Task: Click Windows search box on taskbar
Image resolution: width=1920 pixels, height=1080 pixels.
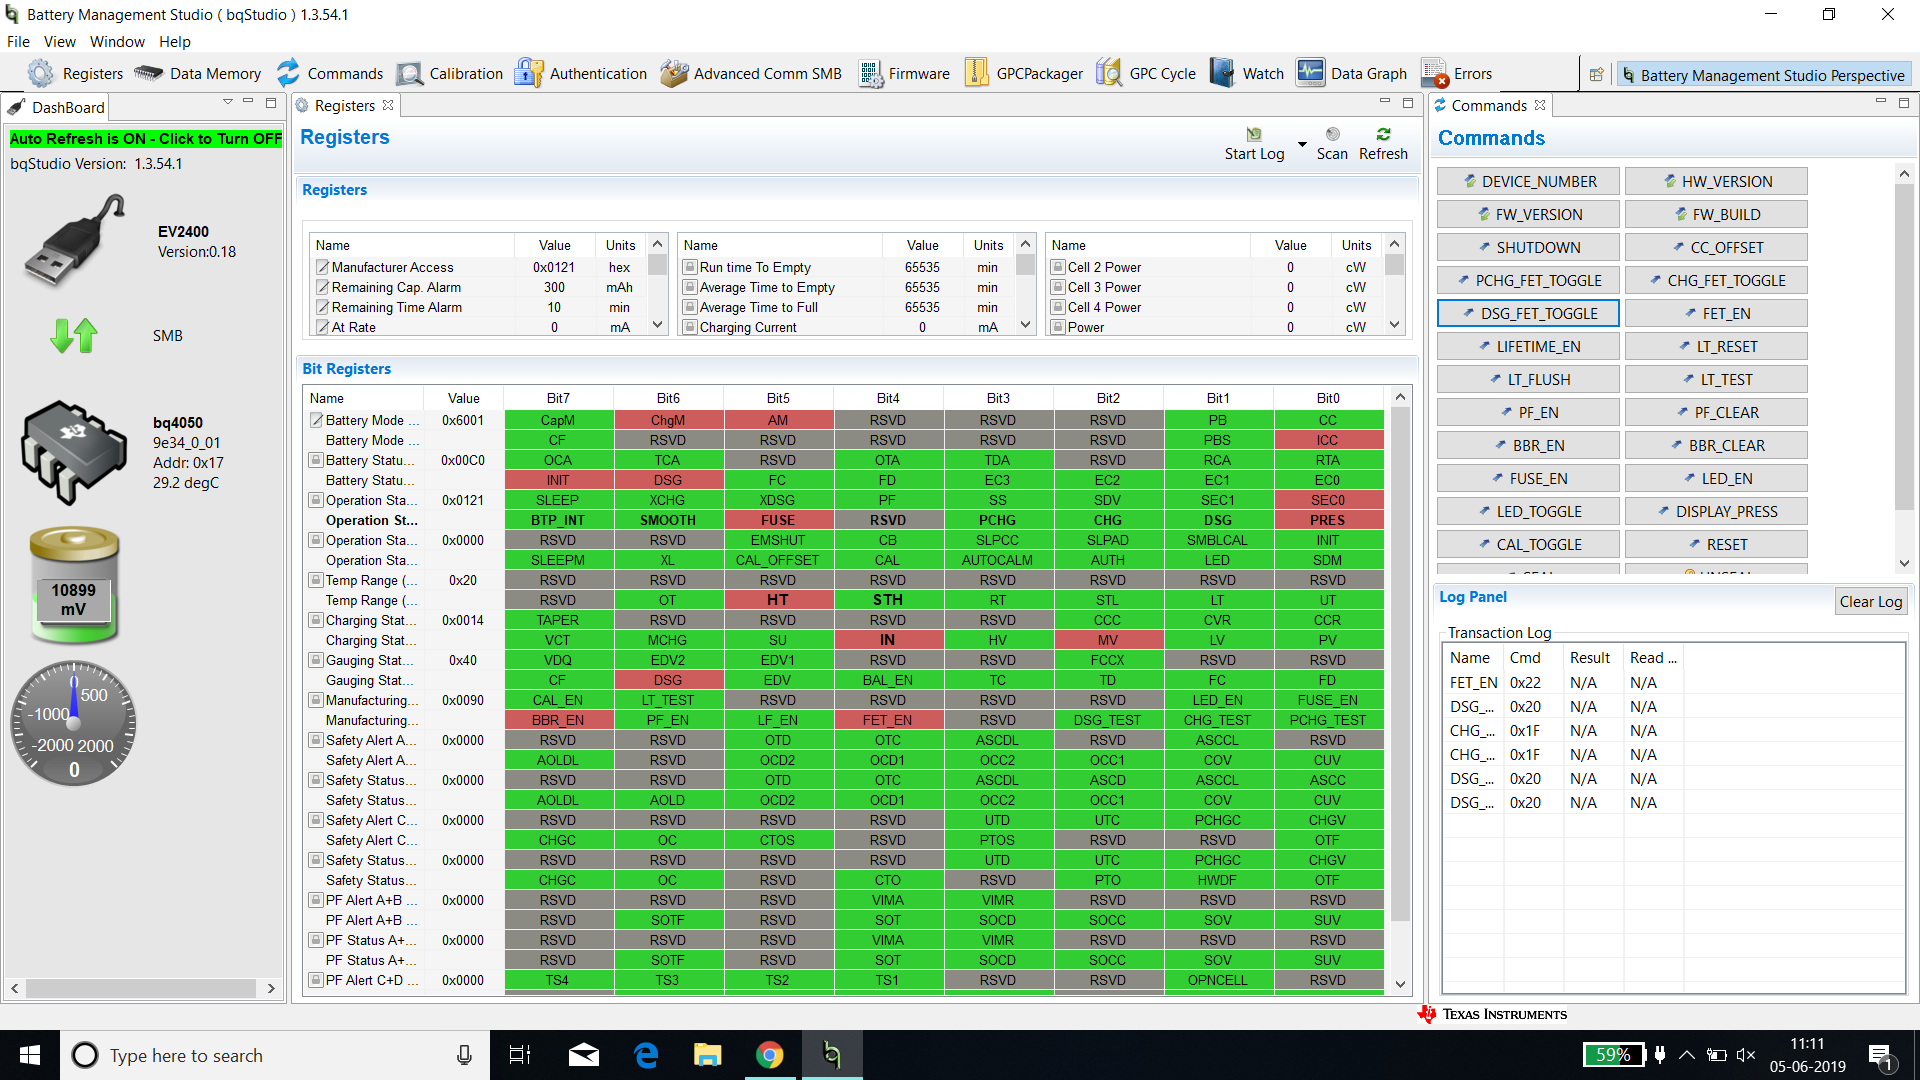Action: (275, 1055)
